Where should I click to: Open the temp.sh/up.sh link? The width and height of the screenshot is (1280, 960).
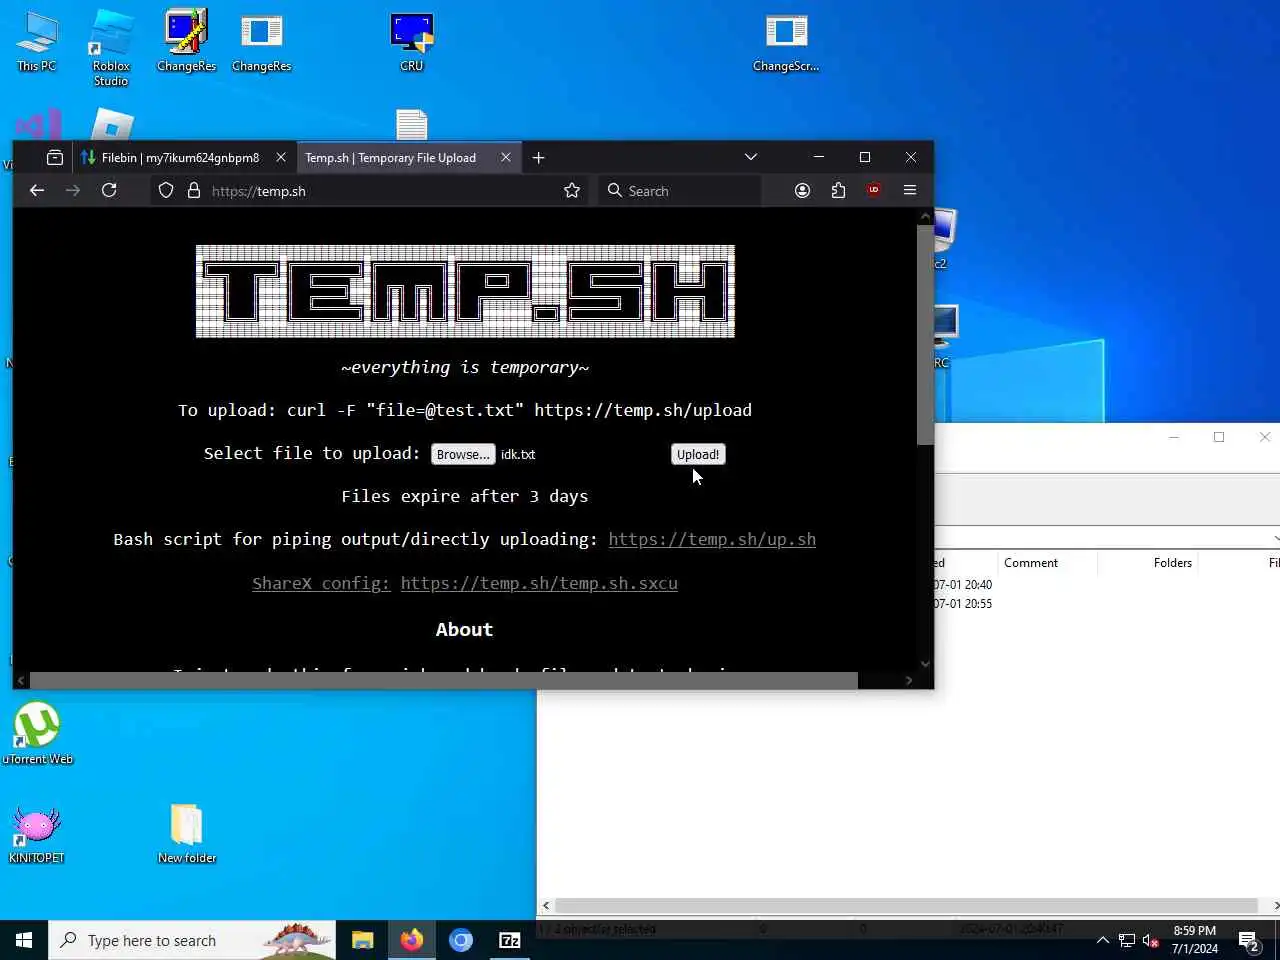pyautogui.click(x=712, y=539)
